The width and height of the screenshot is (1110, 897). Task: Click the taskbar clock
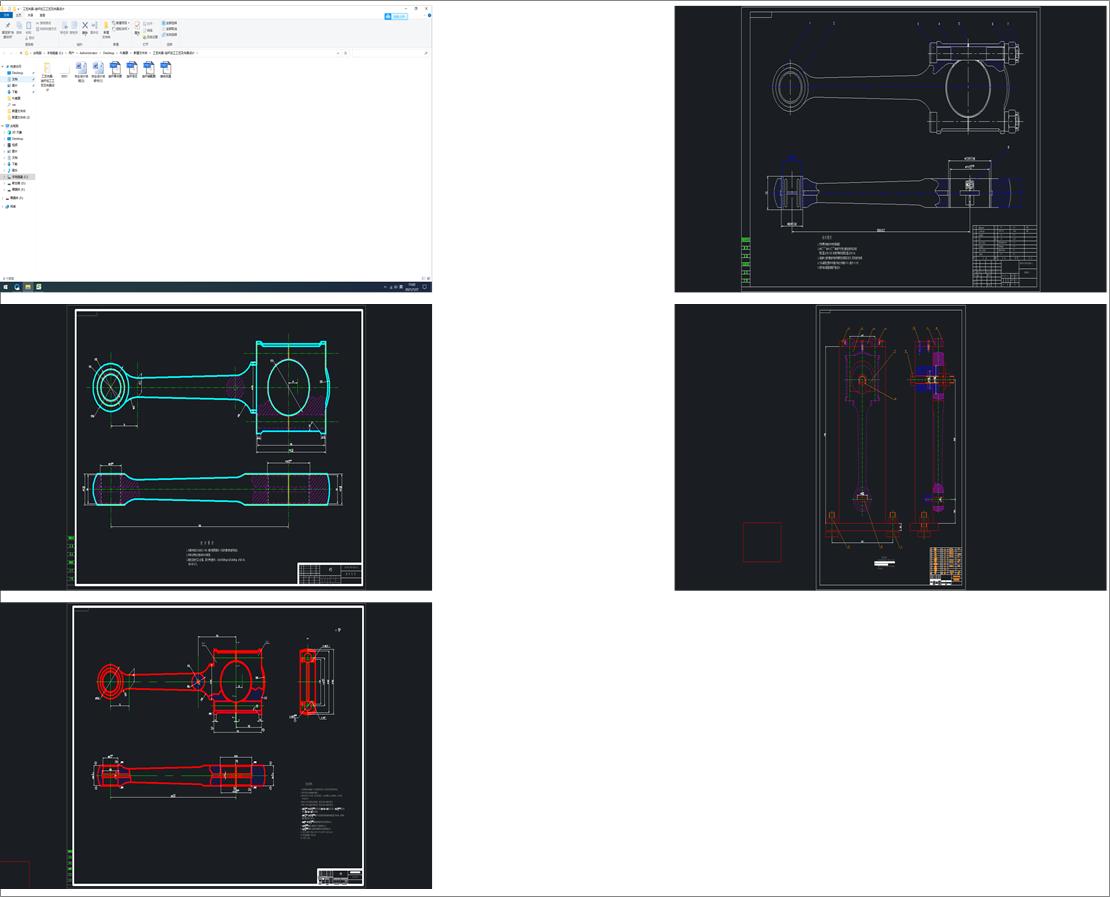[x=411, y=287]
